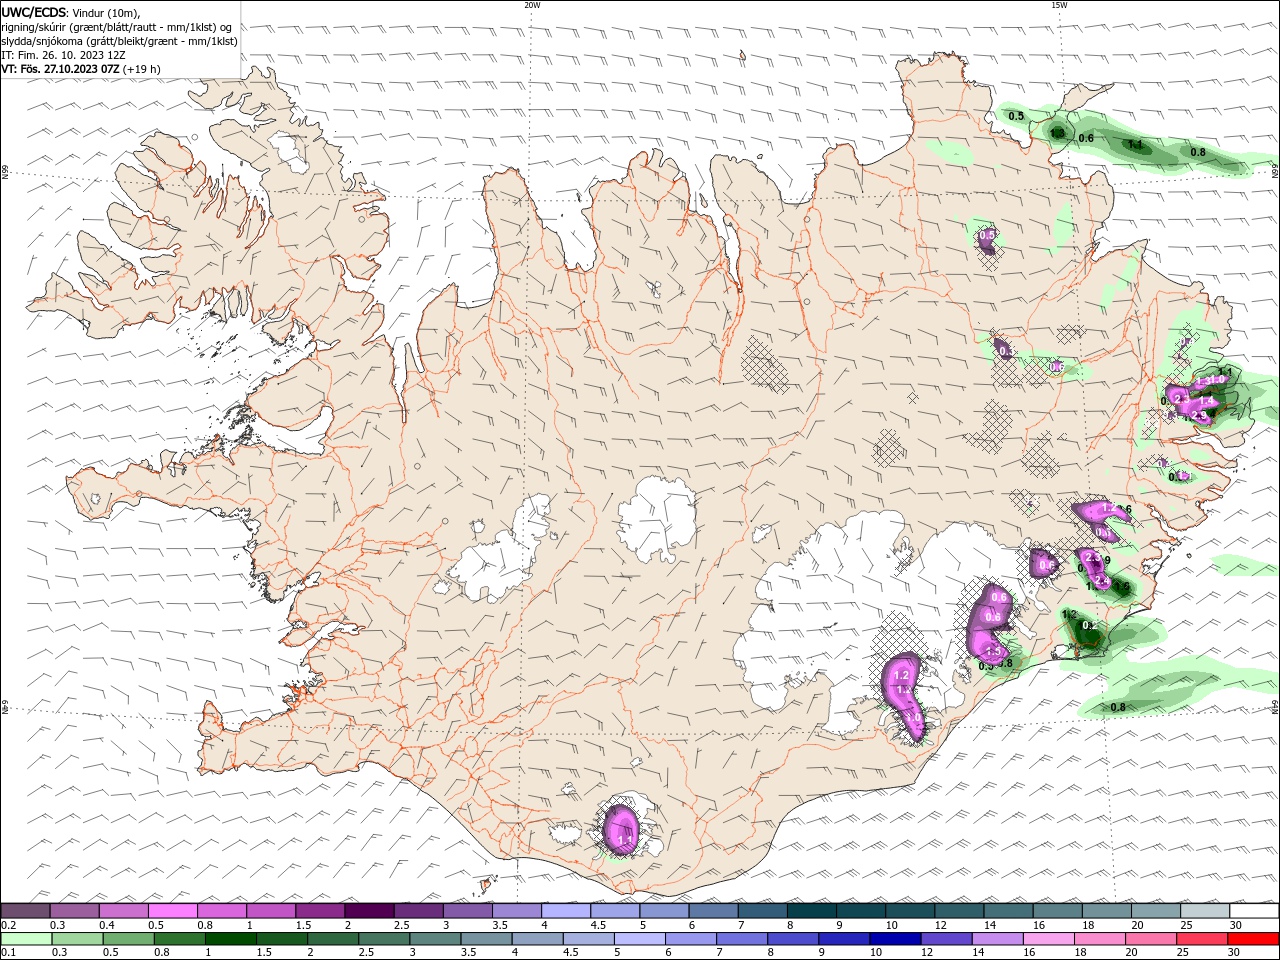Pick the lower-row light green swatch at 0.3
Screen dimensions: 1280x960
click(77, 939)
